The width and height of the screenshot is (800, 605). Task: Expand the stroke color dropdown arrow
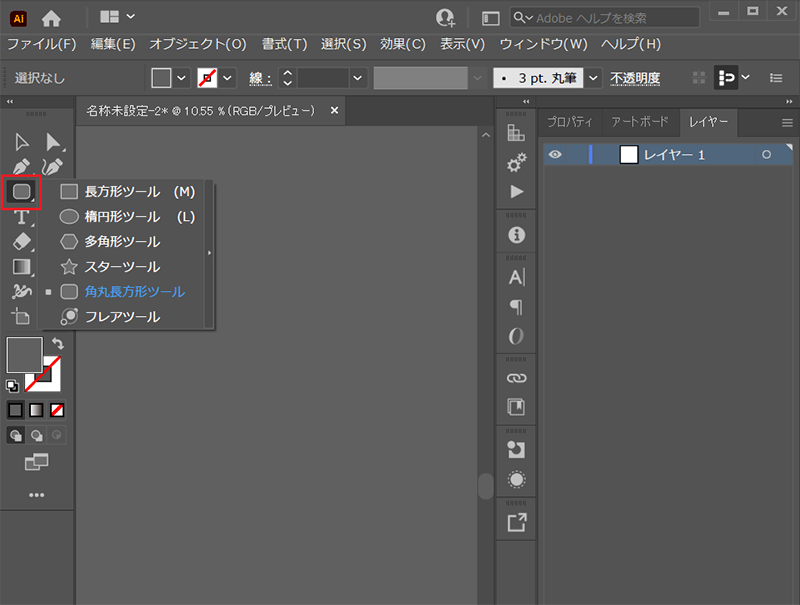click(x=228, y=78)
